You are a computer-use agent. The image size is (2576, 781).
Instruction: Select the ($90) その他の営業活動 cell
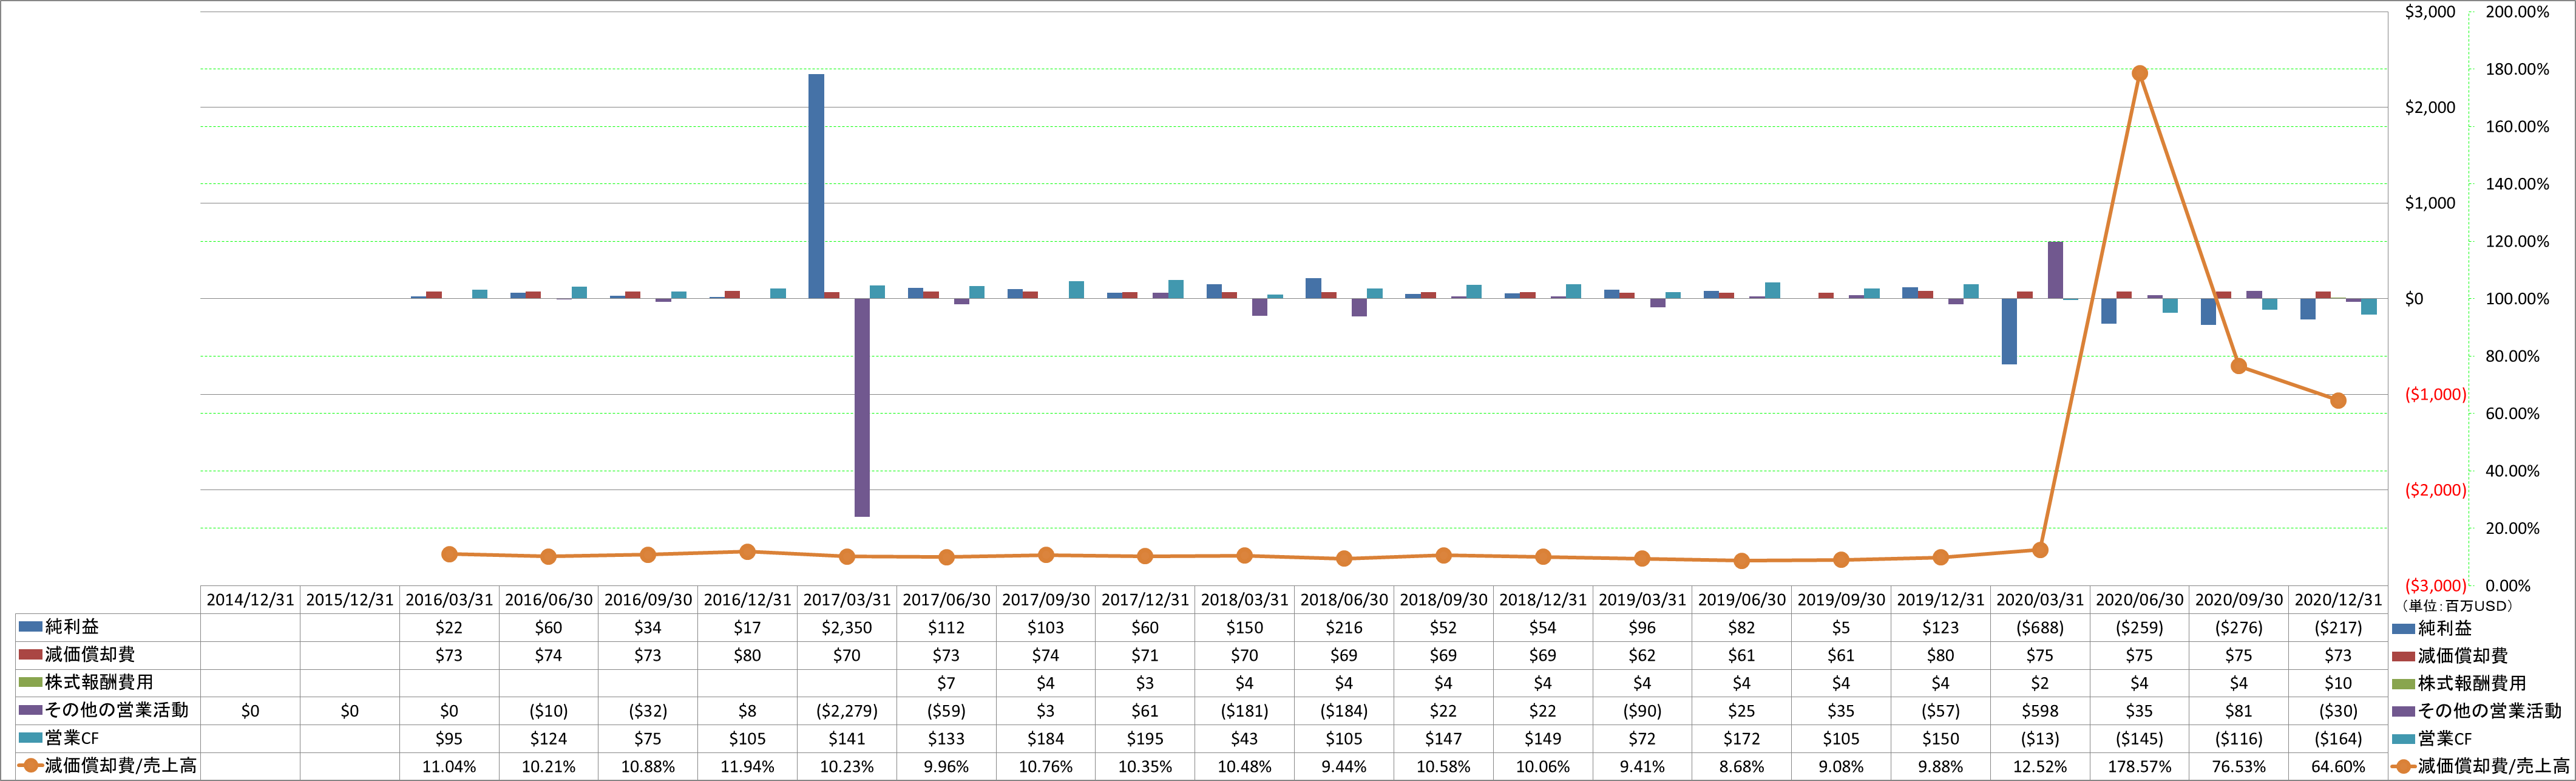click(1642, 711)
